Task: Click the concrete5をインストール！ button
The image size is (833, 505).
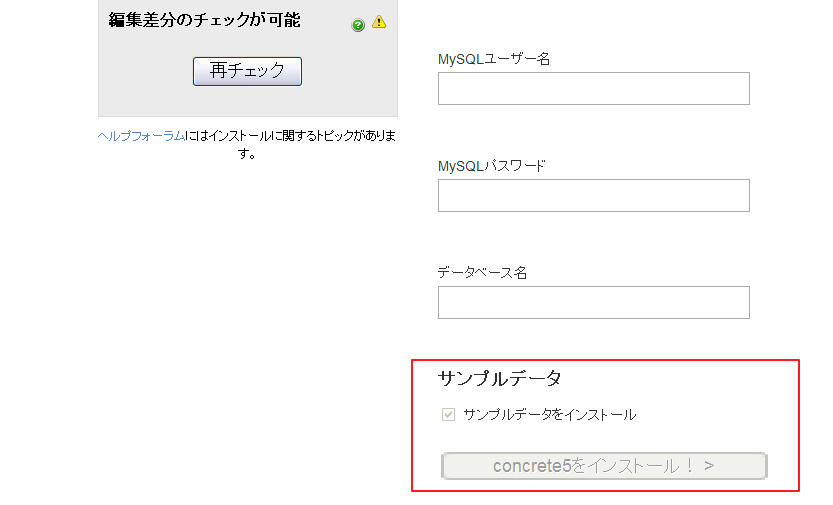Action: coord(604,466)
